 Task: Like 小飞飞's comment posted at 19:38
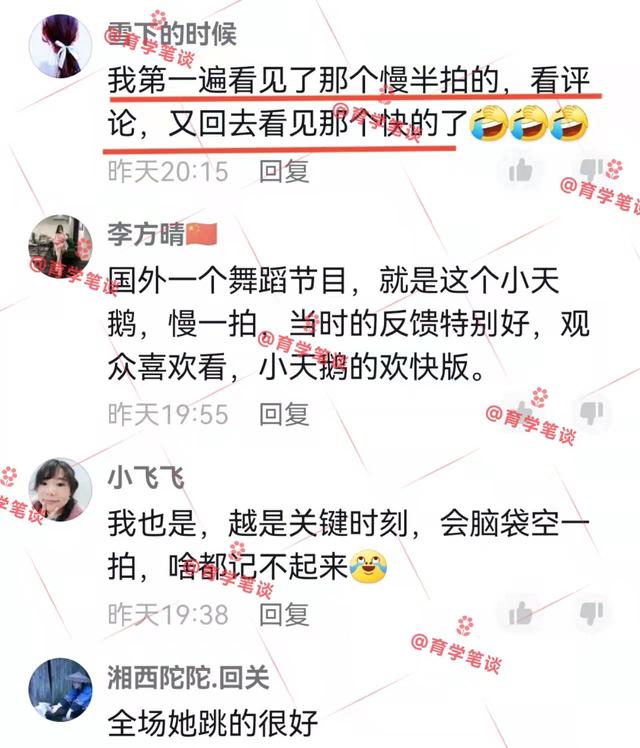(x=520, y=613)
